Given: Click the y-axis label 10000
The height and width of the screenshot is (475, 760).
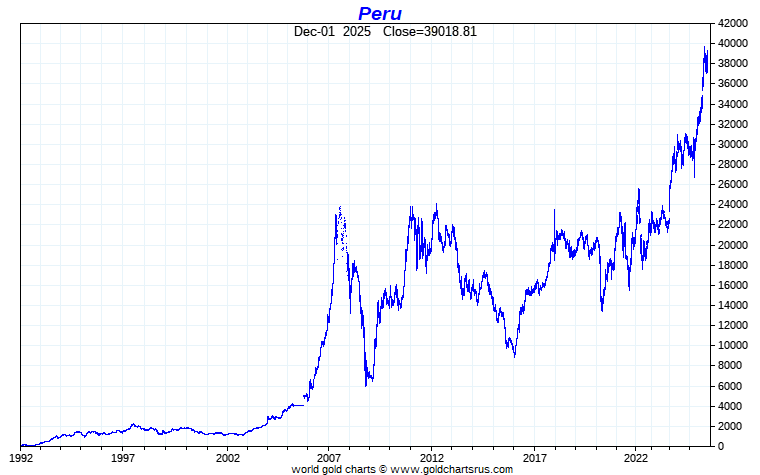Looking at the screenshot, I should pyautogui.click(x=732, y=346).
